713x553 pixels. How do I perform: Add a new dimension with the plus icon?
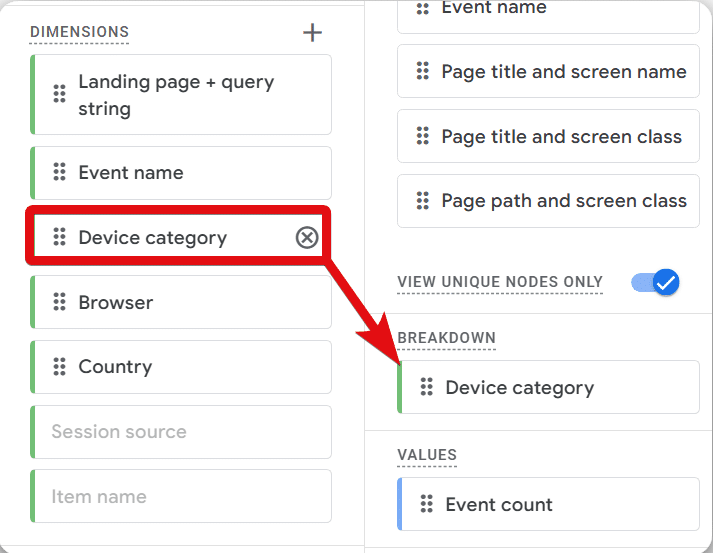pyautogui.click(x=312, y=33)
